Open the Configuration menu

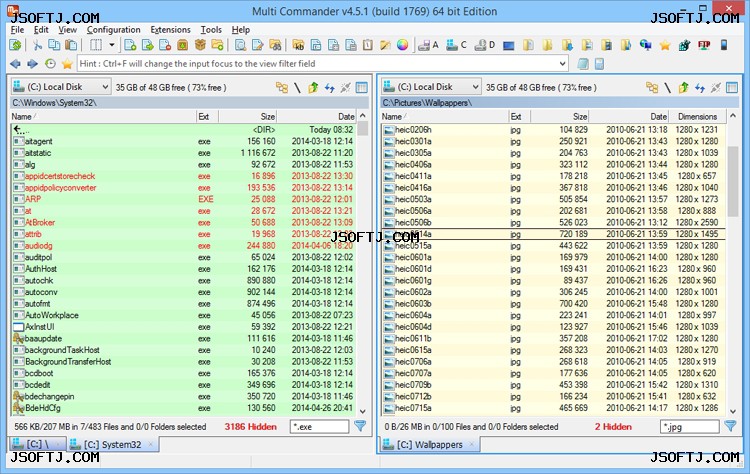click(113, 30)
